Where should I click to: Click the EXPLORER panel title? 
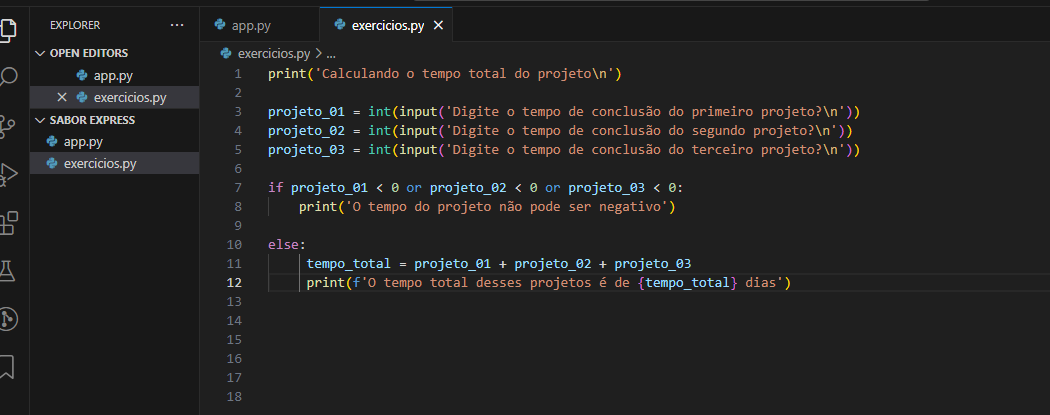pos(75,25)
